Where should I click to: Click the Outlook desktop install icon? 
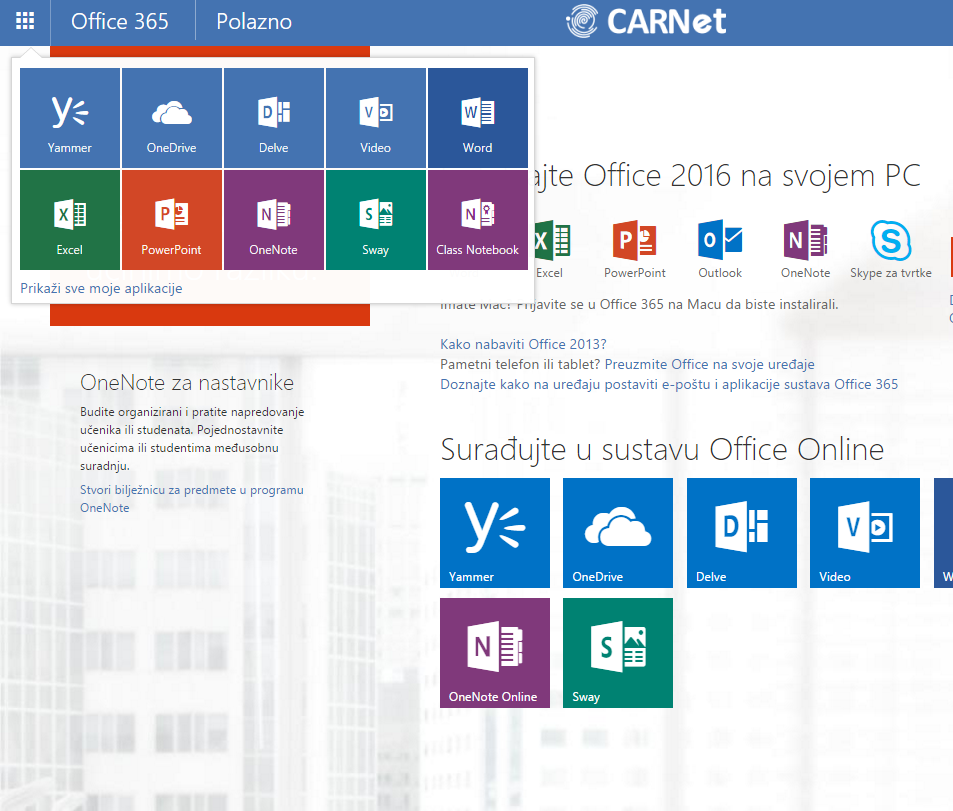point(720,248)
